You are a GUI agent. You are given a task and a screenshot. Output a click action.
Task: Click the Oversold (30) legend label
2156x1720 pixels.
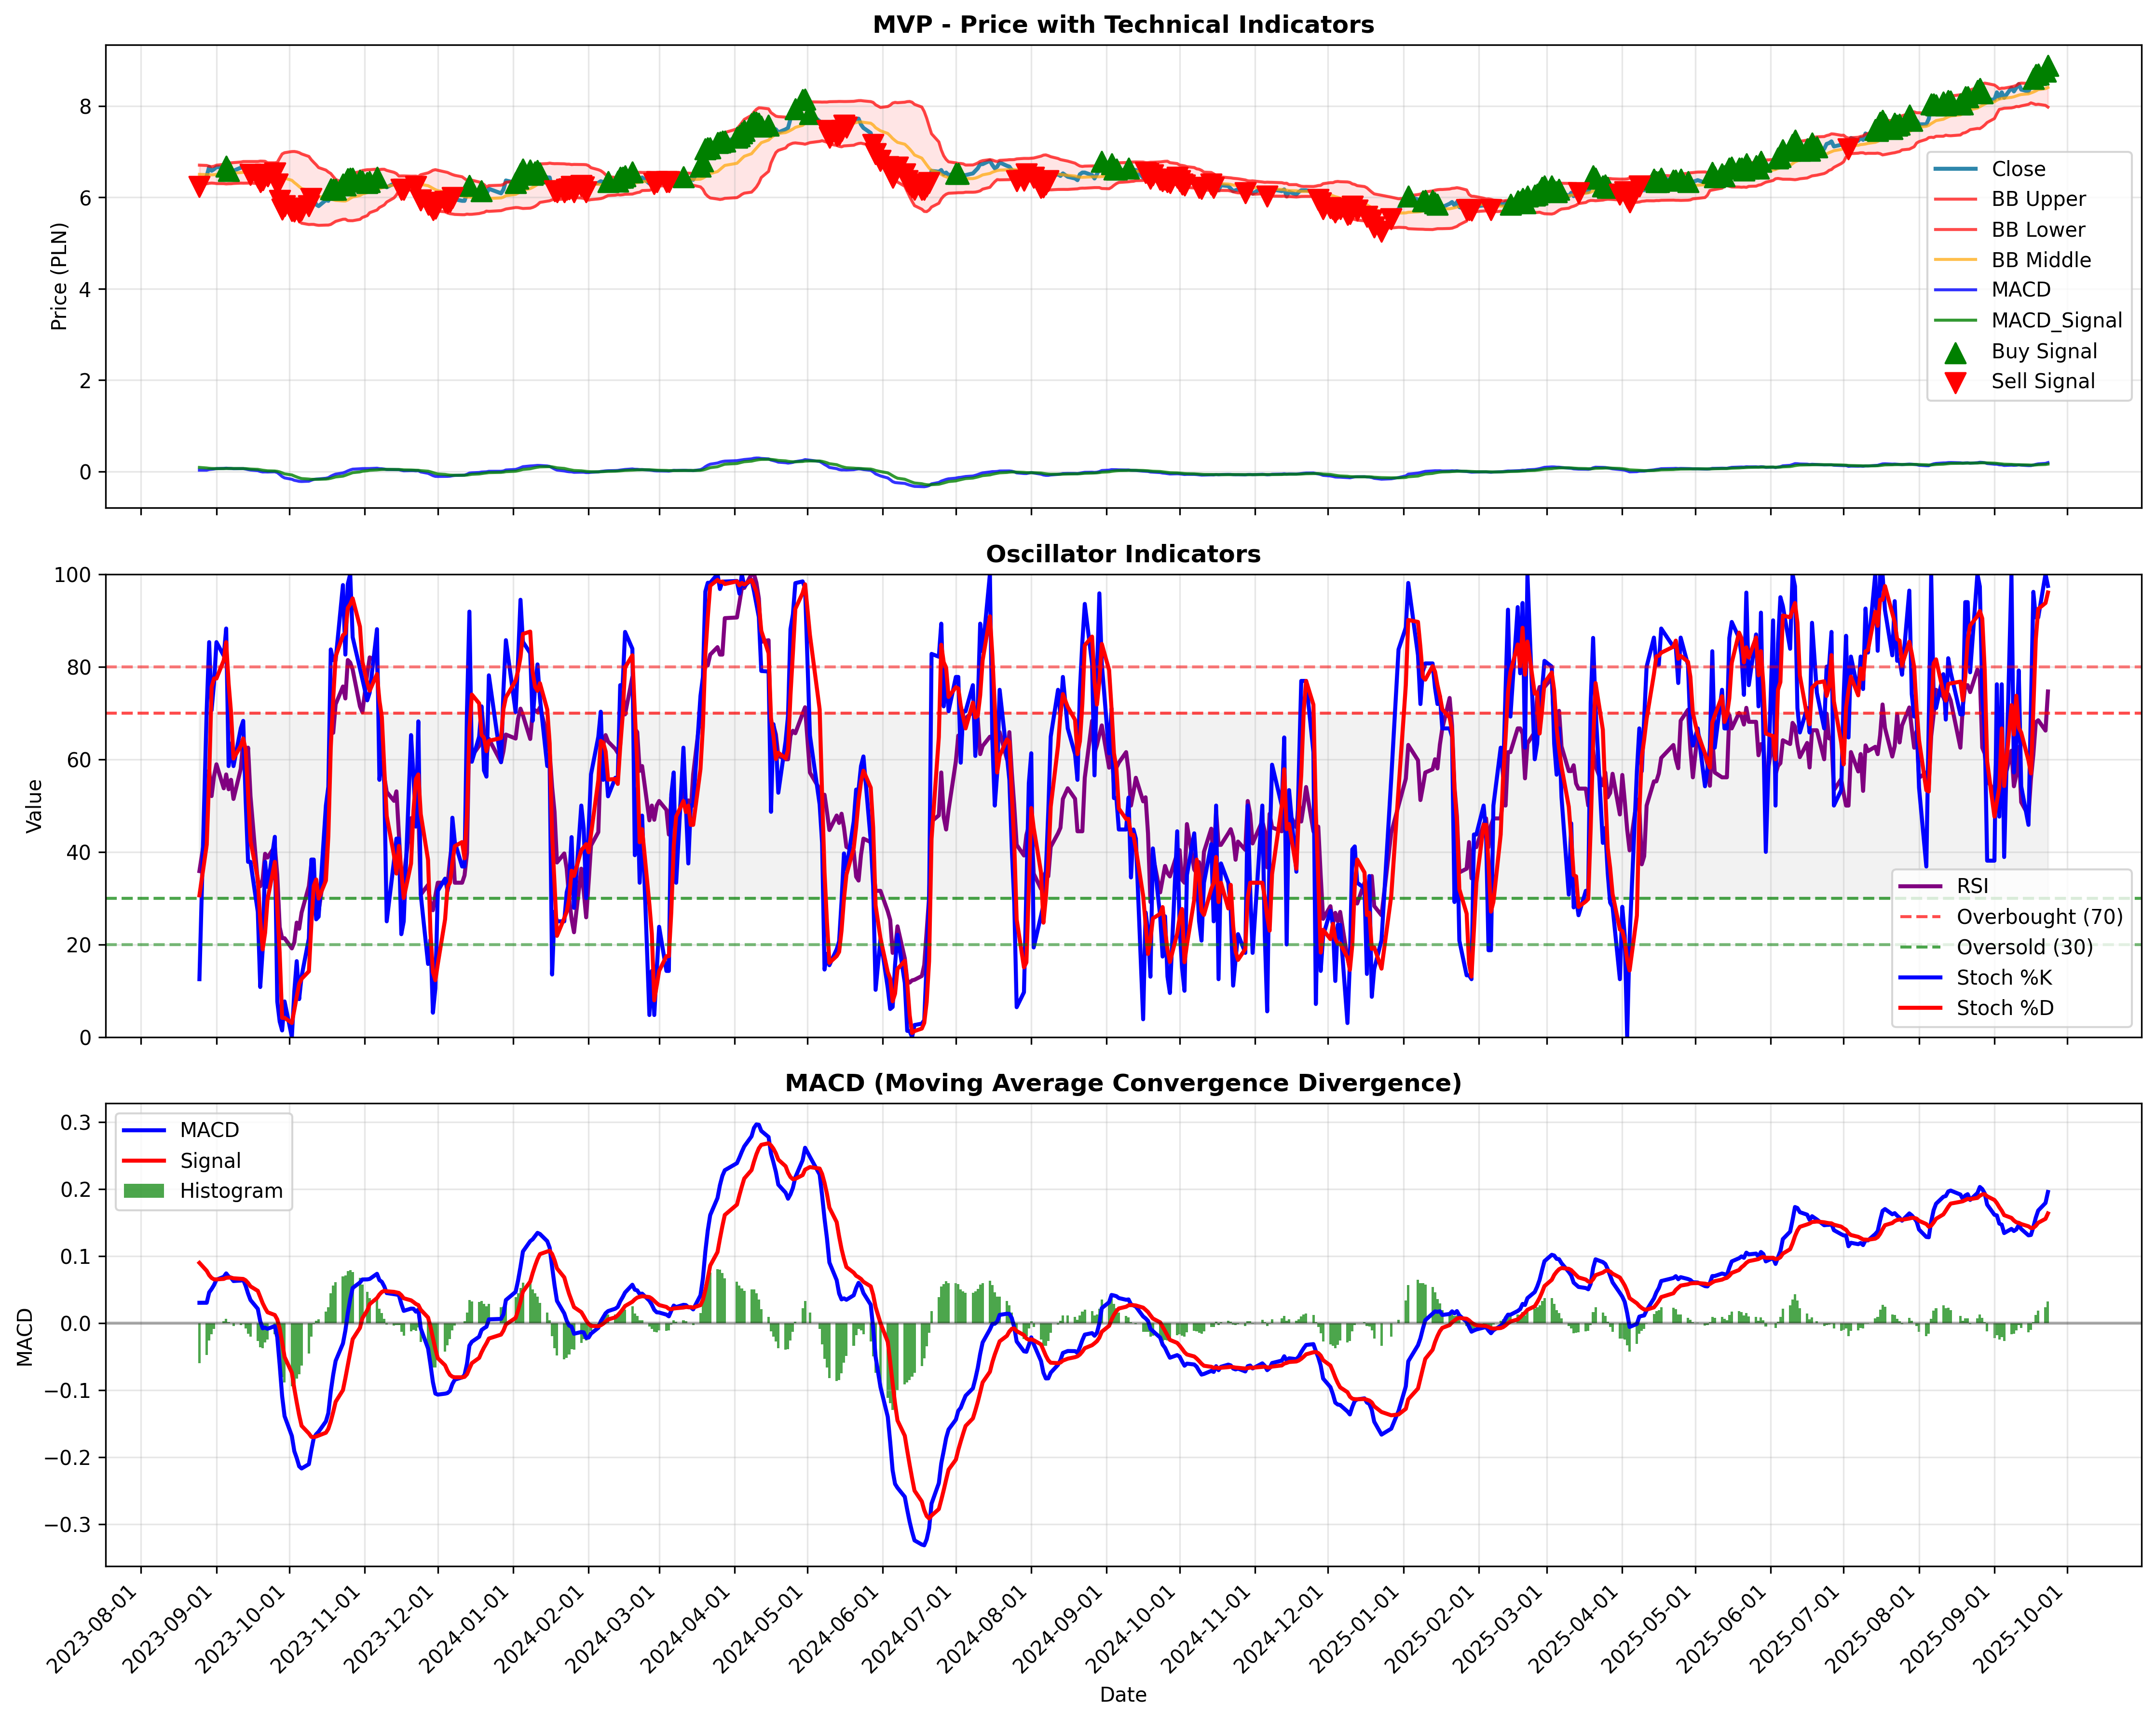(x=2025, y=947)
